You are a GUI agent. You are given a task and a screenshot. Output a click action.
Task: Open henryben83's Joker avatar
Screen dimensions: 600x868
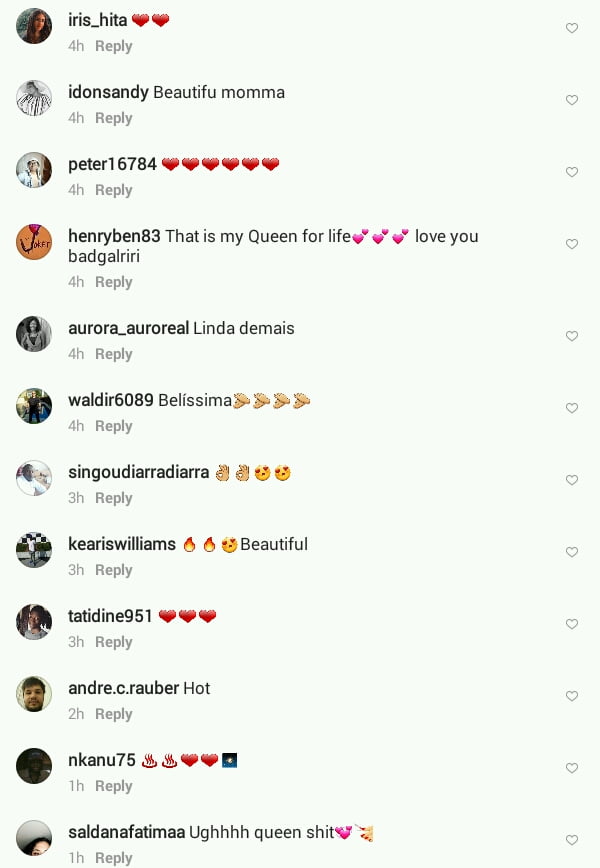pos(34,242)
